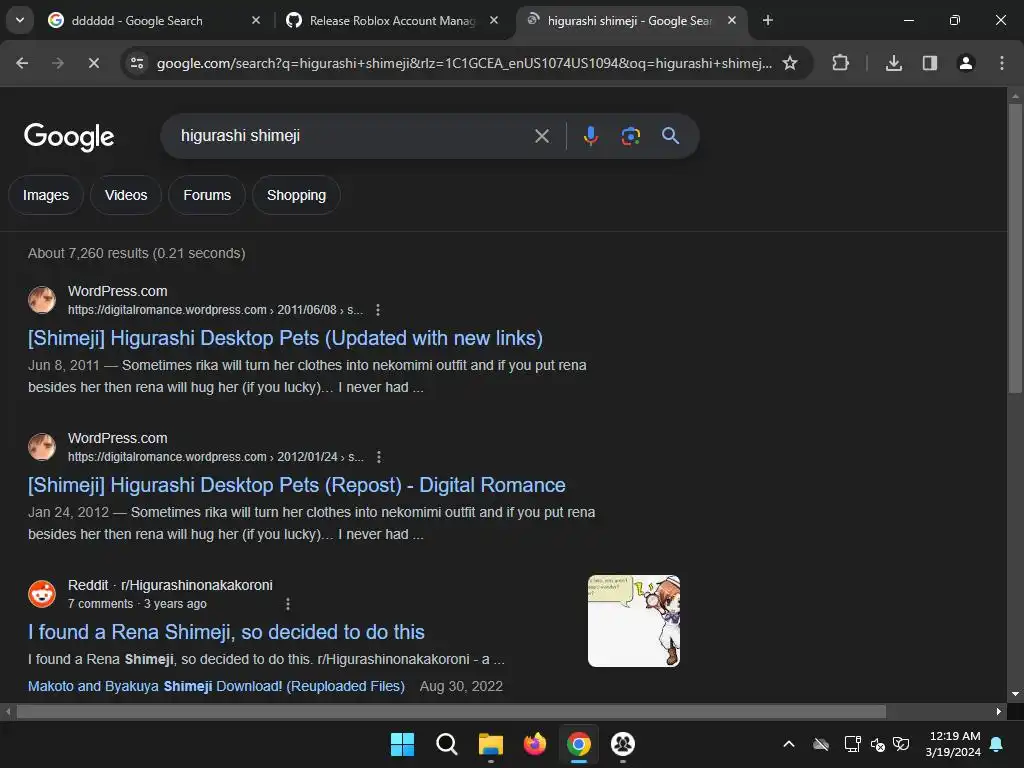The height and width of the screenshot is (768, 1024).
Task: Click the second WordPress result favicon
Action: [42, 447]
